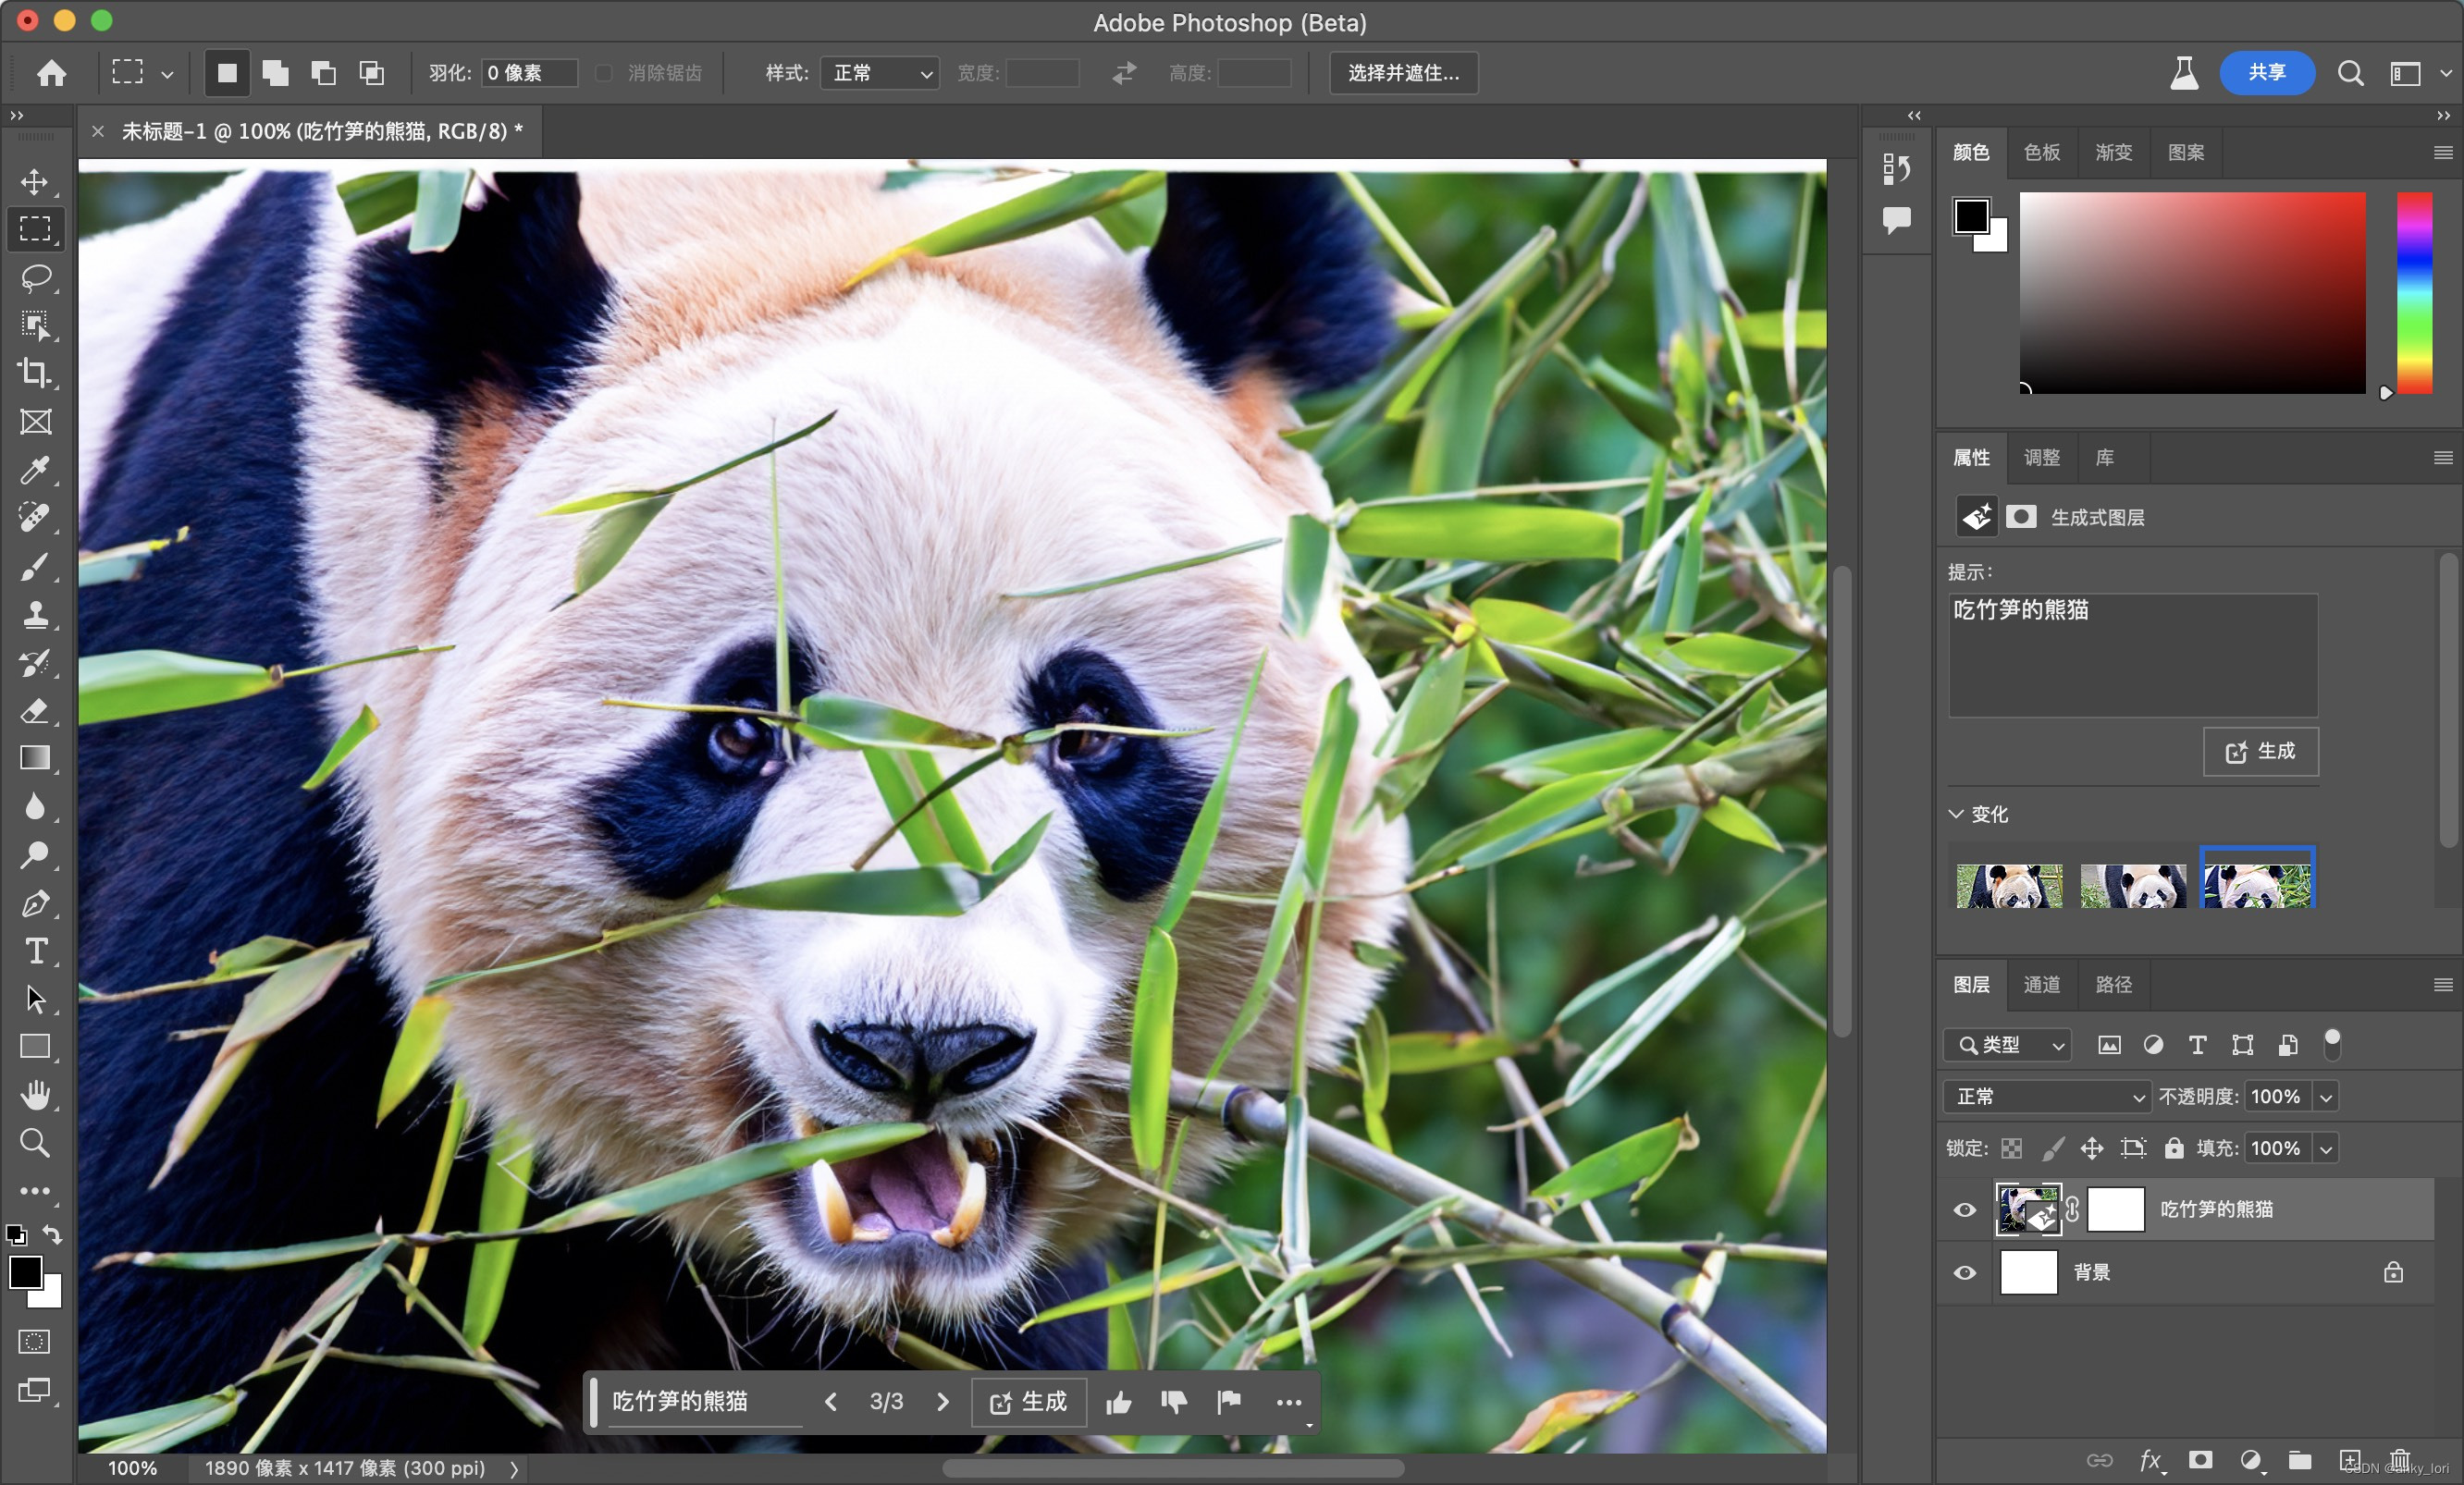
Task: Click the 生成 button in Properties panel
Action: click(x=2260, y=752)
